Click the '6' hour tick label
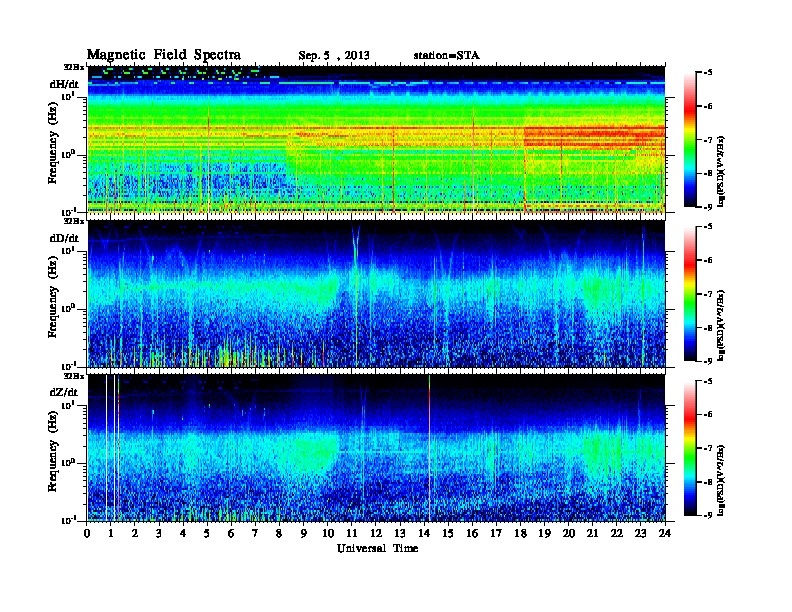This screenshot has height=612, width=792. click(x=231, y=533)
